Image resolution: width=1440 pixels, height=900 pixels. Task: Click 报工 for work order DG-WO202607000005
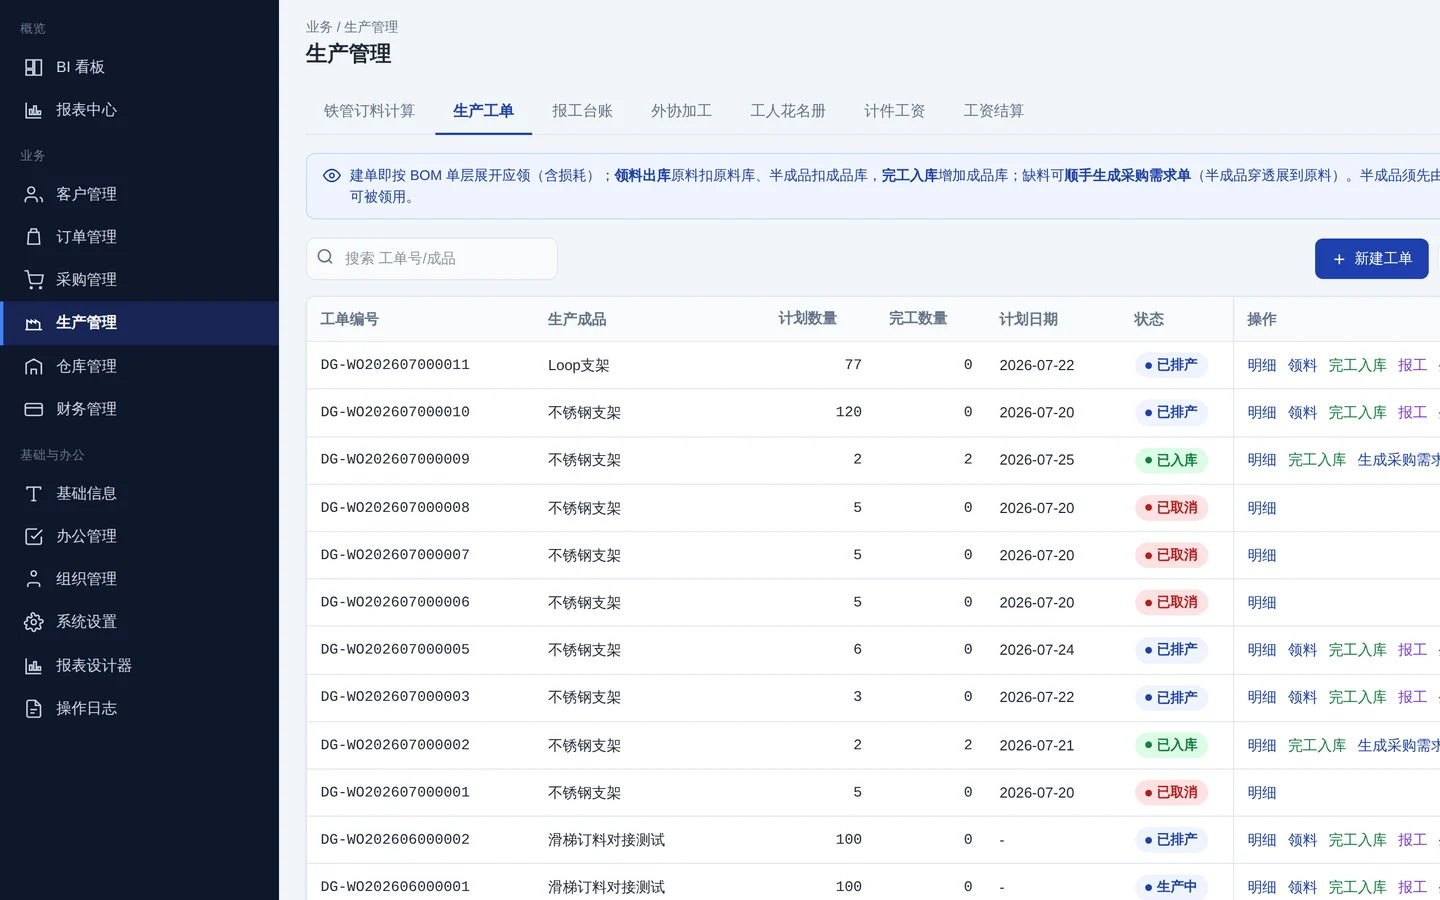click(x=1412, y=650)
